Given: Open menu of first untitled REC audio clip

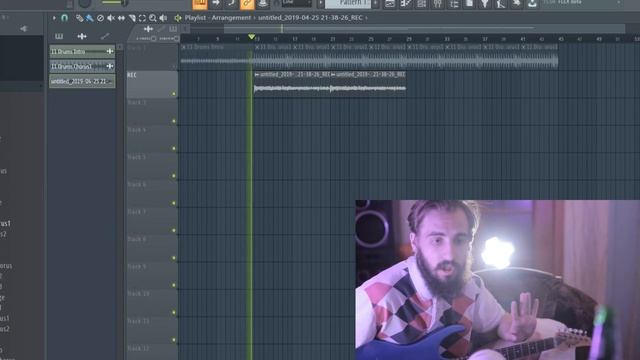Looking at the screenshot, I should coord(257,75).
